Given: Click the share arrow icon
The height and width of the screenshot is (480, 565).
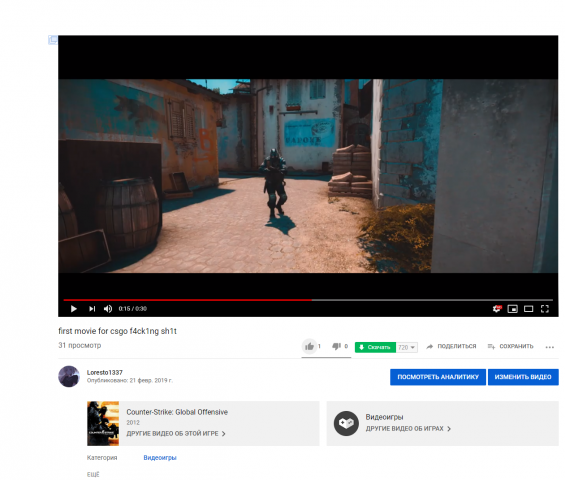Looking at the screenshot, I should 430,346.
